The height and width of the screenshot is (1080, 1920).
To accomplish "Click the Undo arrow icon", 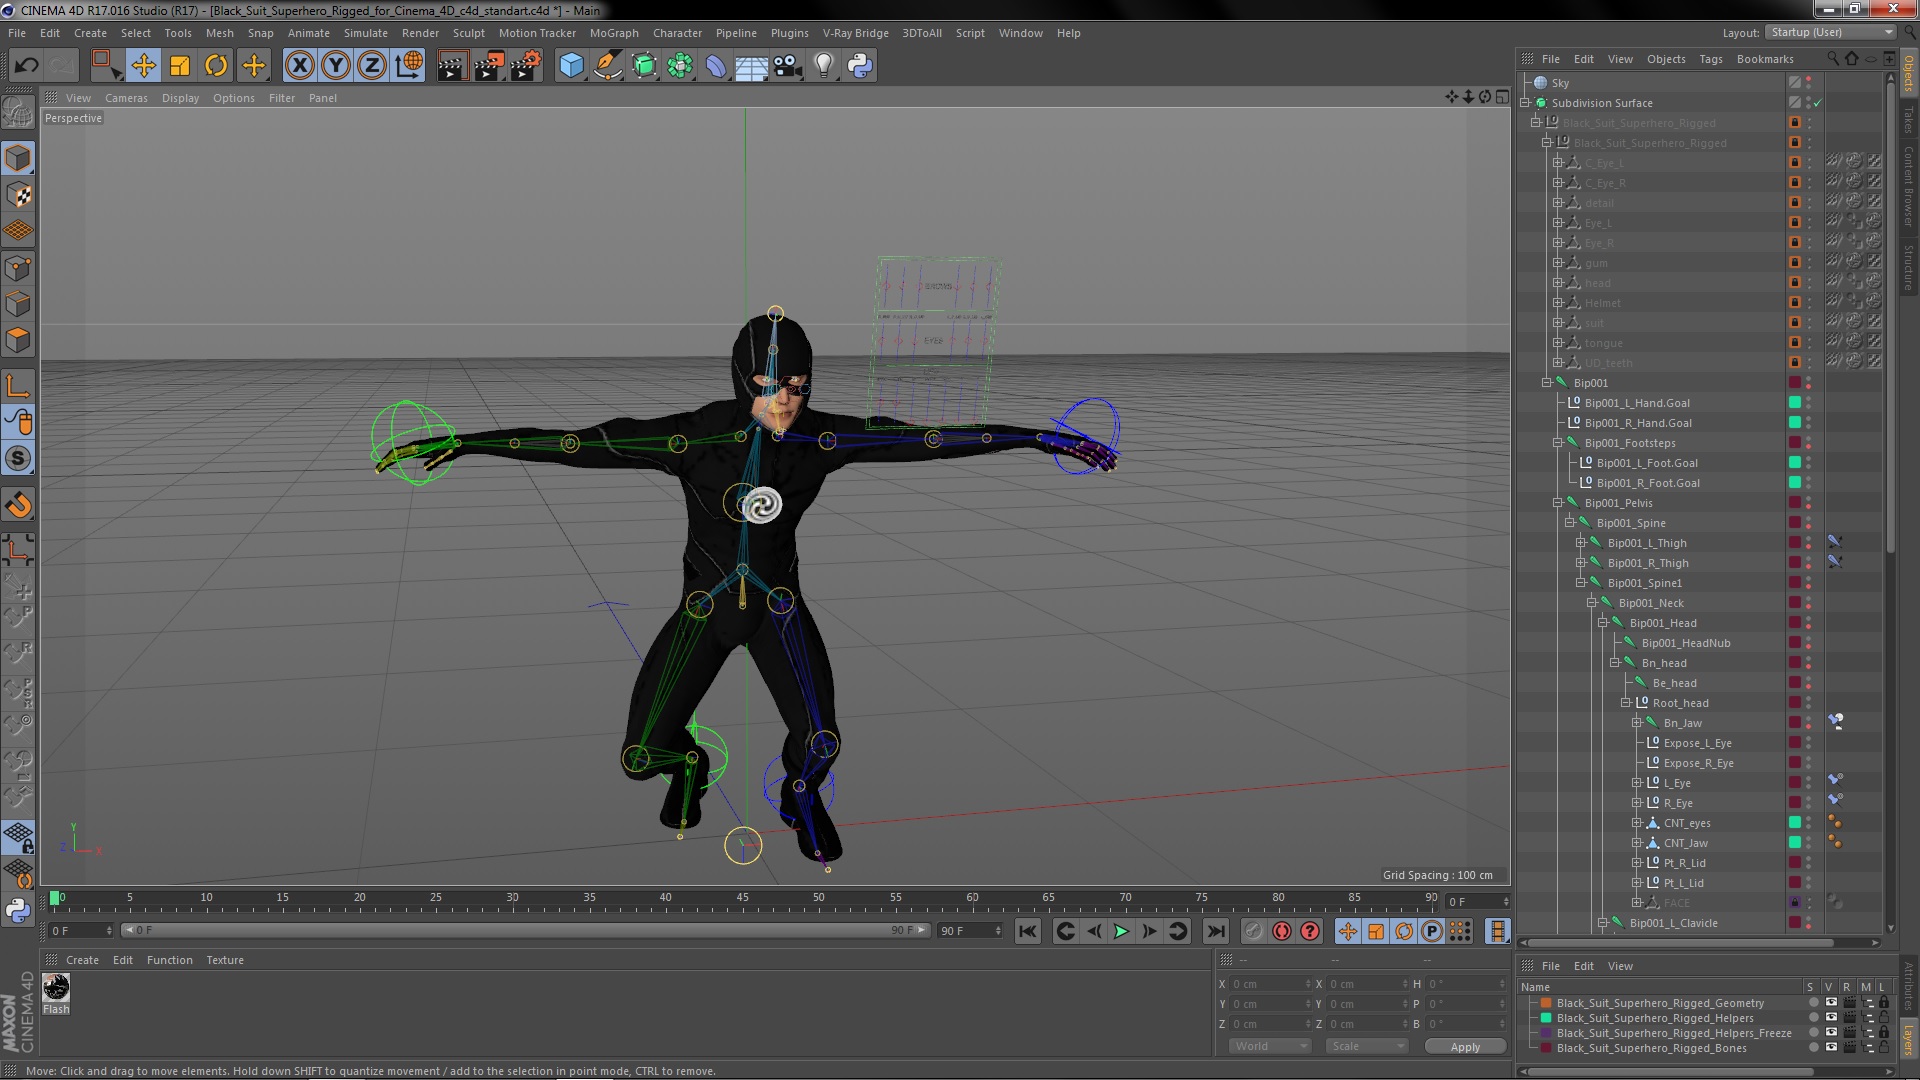I will coord(26,66).
